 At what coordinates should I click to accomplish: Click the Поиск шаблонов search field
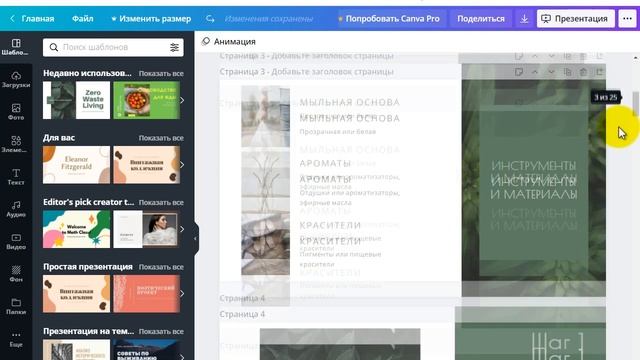click(113, 47)
